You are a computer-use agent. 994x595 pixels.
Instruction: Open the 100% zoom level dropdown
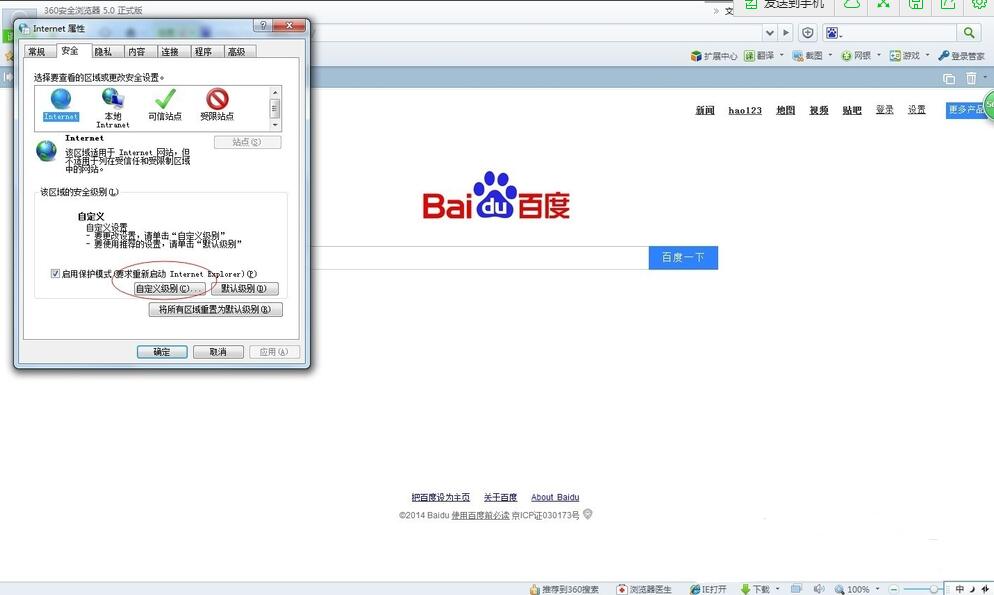[x=877, y=589]
